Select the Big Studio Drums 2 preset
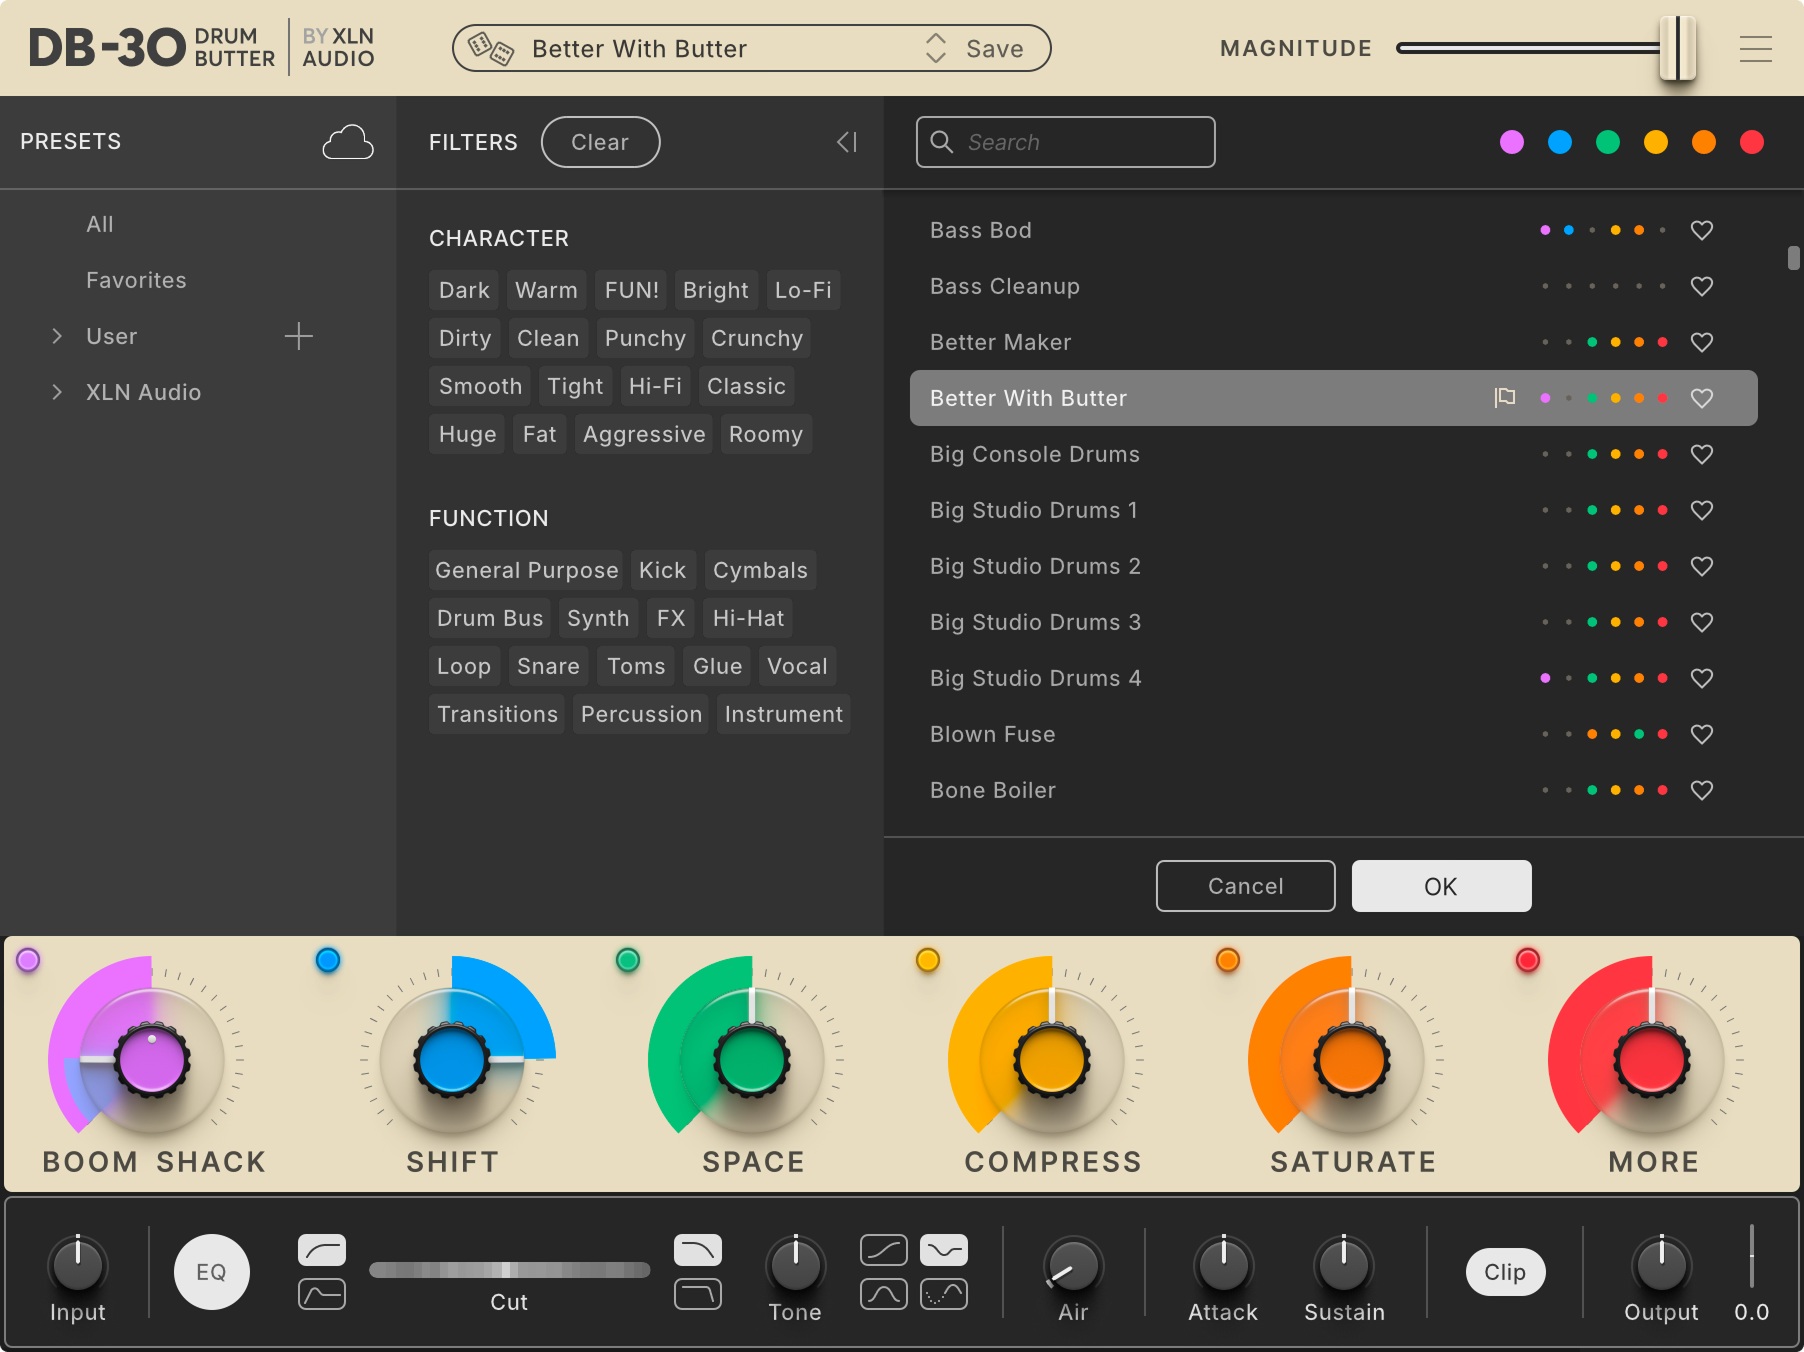The image size is (1804, 1352). point(1334,566)
